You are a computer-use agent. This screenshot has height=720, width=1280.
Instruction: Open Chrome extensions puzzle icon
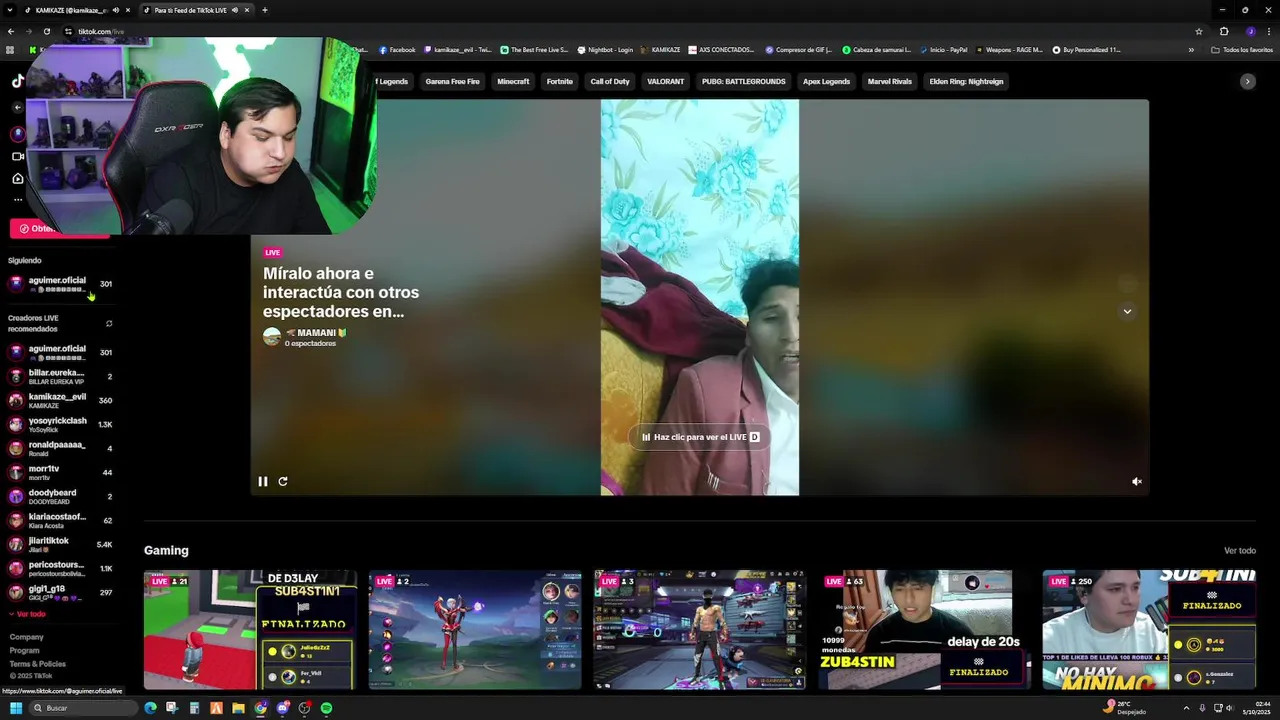[x=1224, y=31]
